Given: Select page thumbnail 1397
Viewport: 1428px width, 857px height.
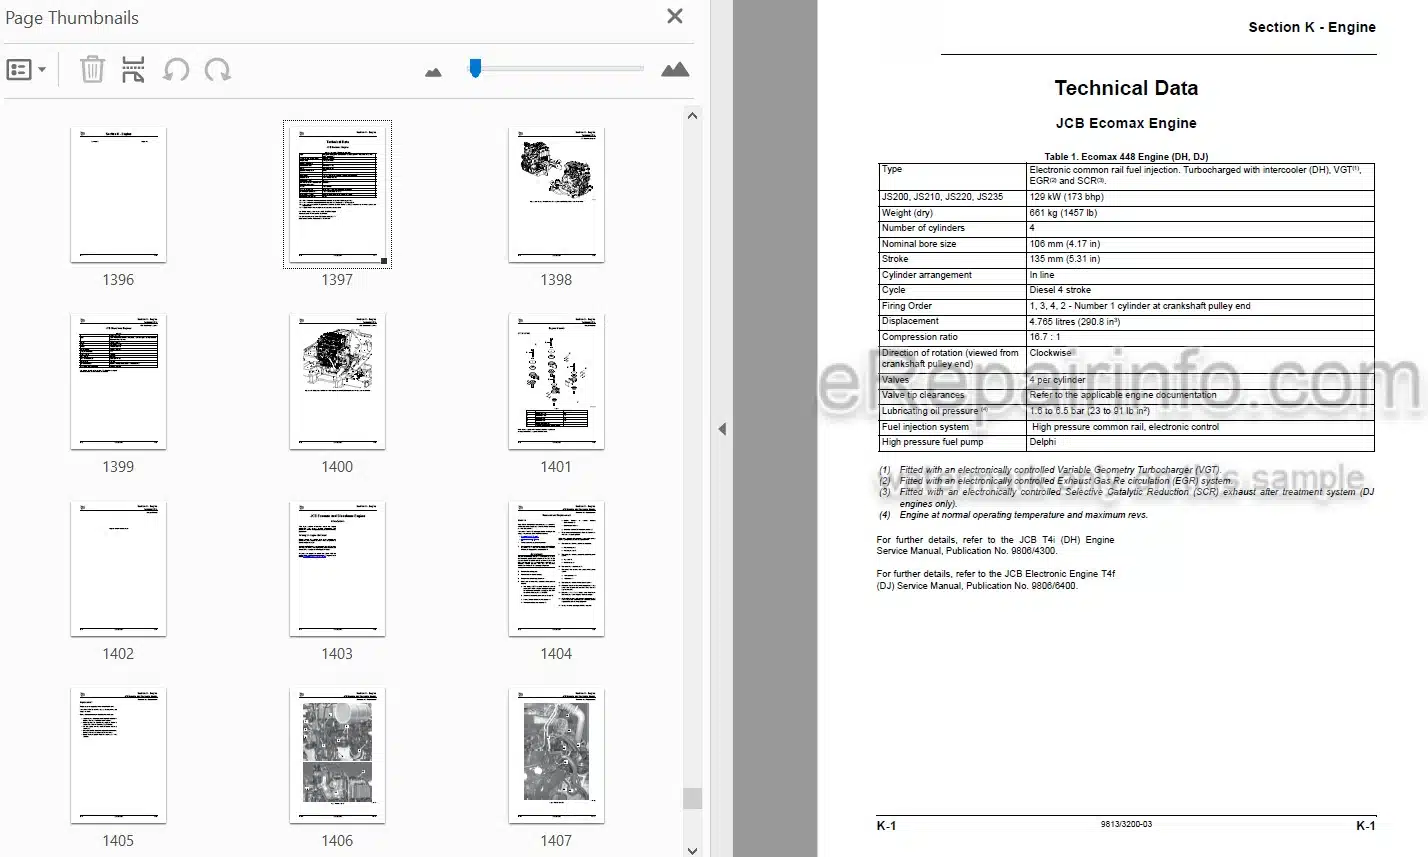Looking at the screenshot, I should [337, 195].
